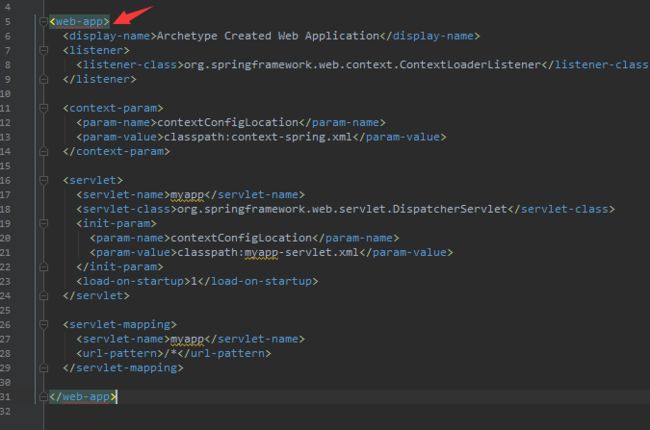Click 'myapp' servlet-name on line 17
This screenshot has height=430, width=650.
click(187, 195)
